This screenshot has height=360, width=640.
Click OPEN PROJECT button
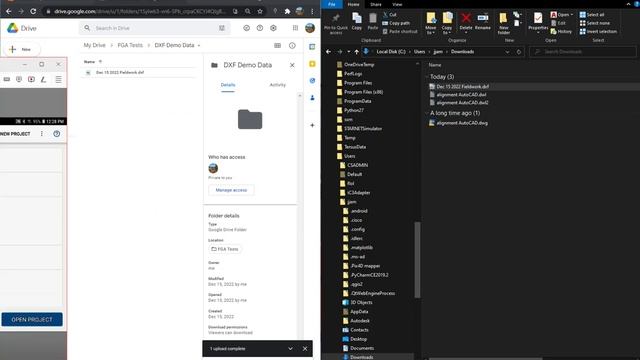pyautogui.click(x=32, y=320)
